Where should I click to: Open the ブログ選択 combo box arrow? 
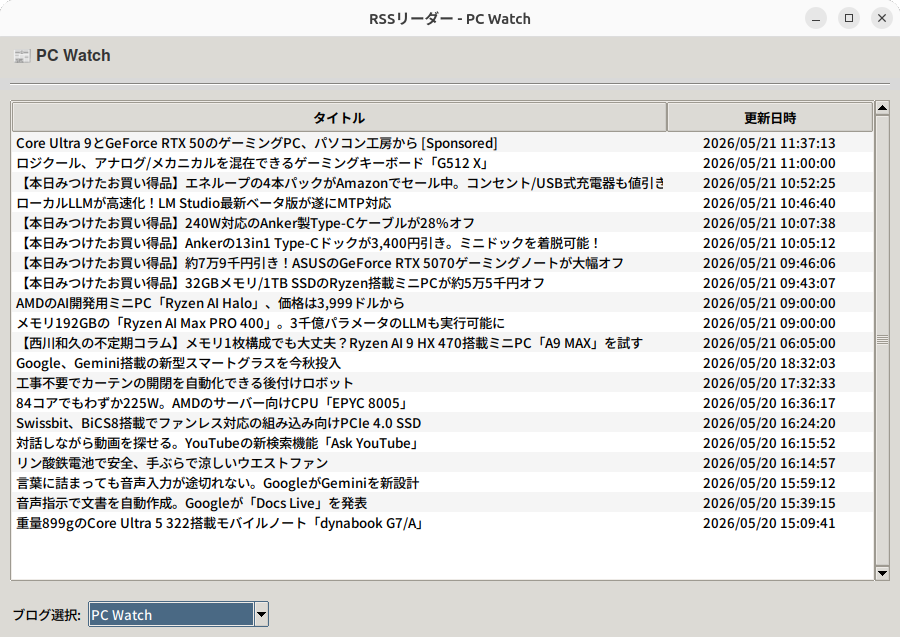pos(261,615)
